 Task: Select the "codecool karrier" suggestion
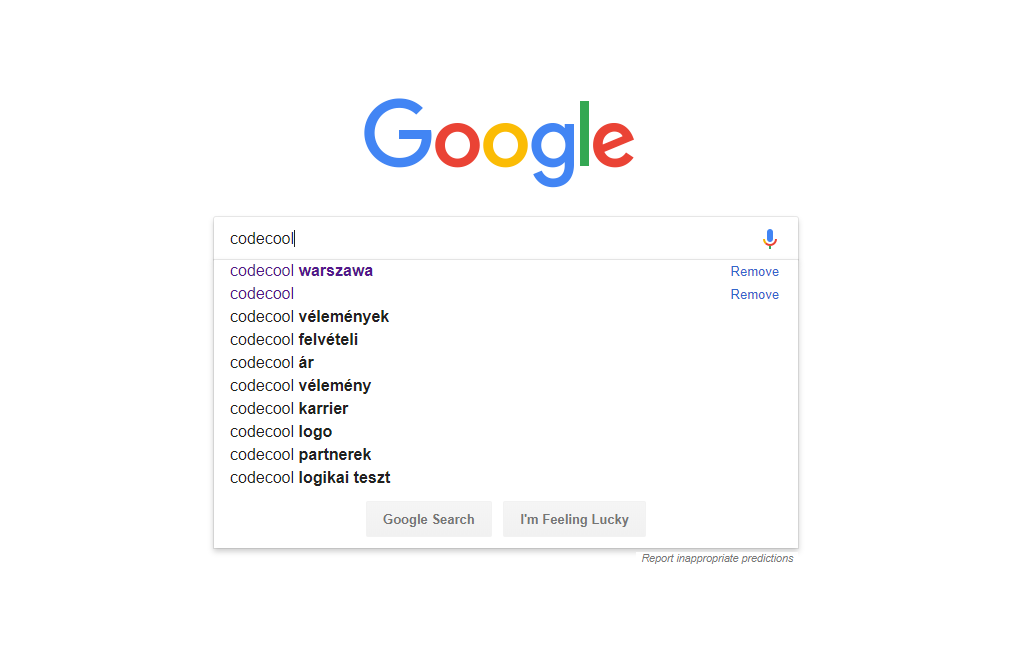[506, 409]
